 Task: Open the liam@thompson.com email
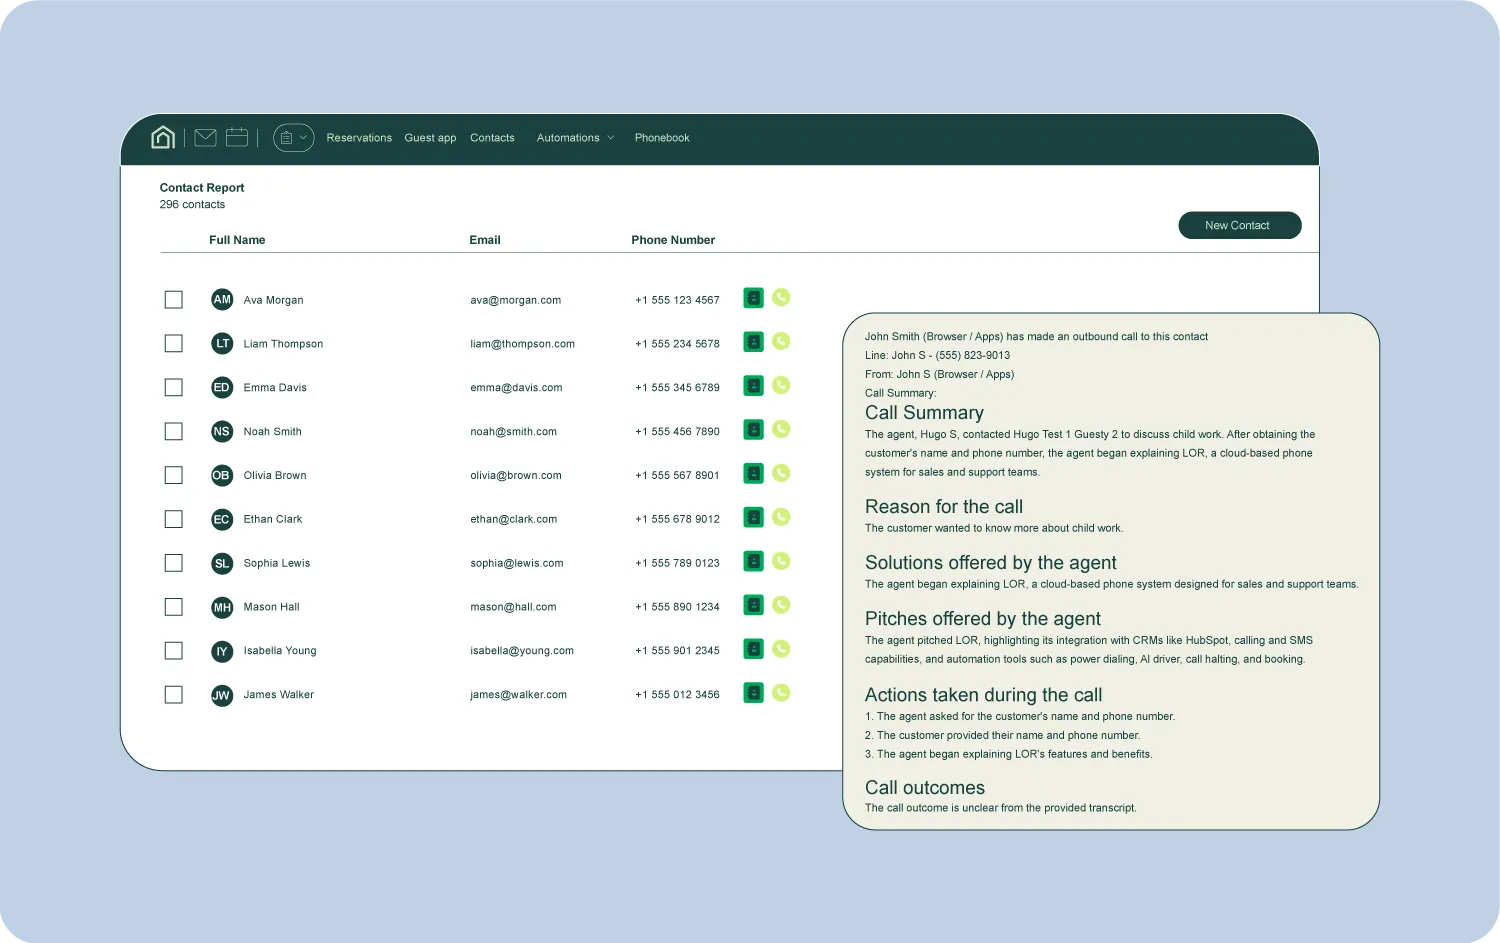(x=523, y=344)
